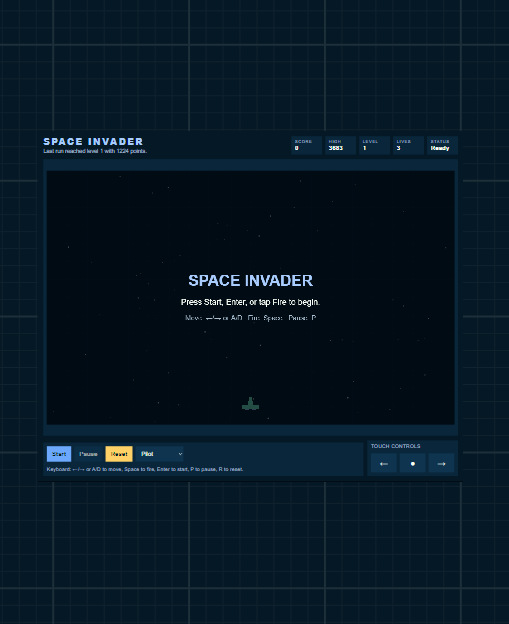Tap the fire dot touch control

pyautogui.click(x=413, y=463)
